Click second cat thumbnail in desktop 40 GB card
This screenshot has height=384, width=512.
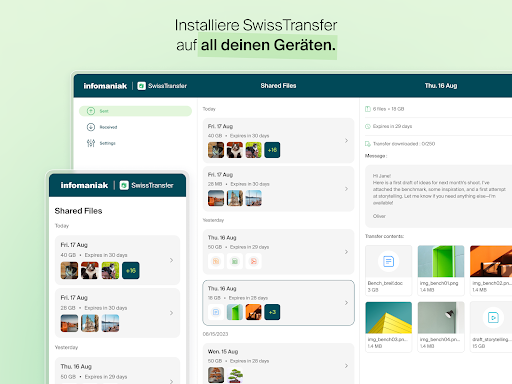235,150
